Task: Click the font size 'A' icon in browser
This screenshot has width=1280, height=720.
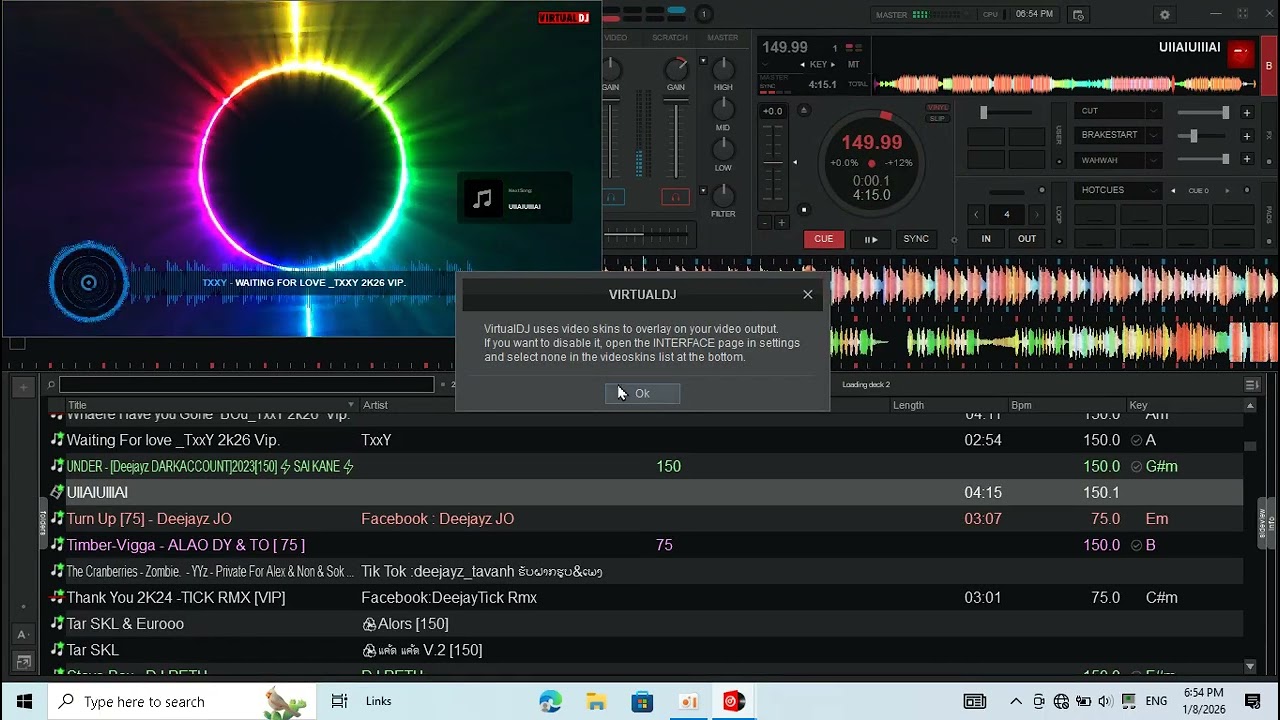Action: pos(23,635)
